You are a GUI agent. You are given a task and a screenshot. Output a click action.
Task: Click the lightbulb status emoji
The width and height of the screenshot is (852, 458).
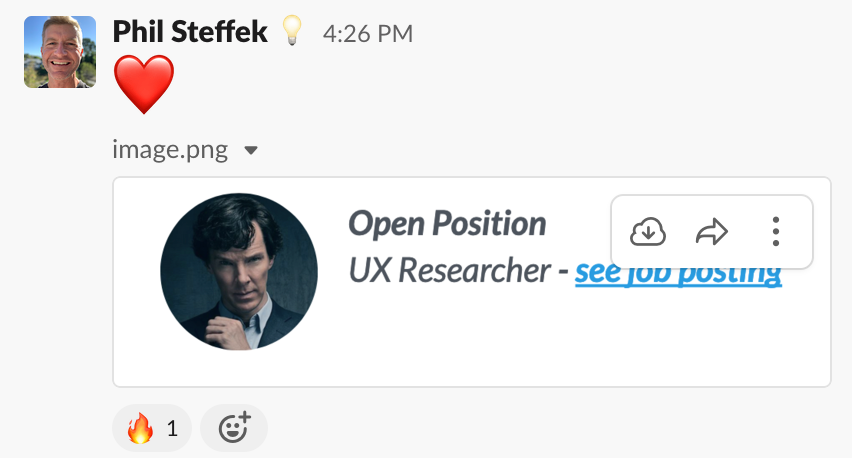click(291, 31)
